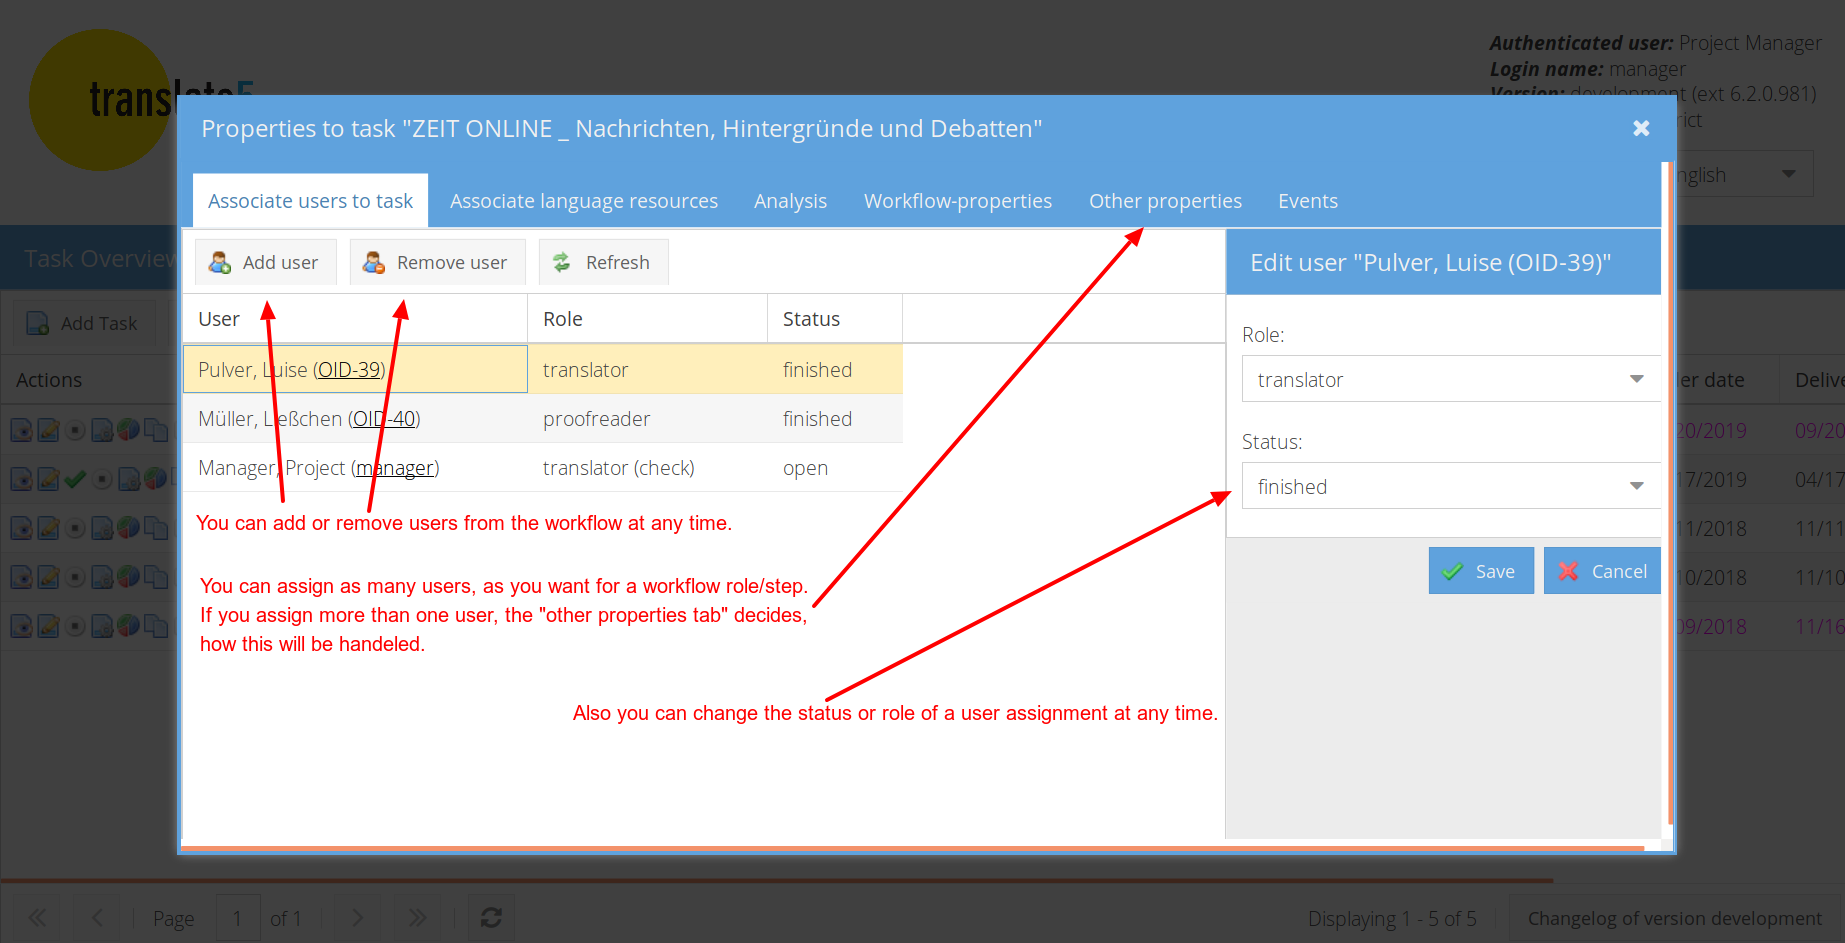Click edit pencil icon, row with delivery 09/20
The image size is (1845, 943).
[x=48, y=430]
